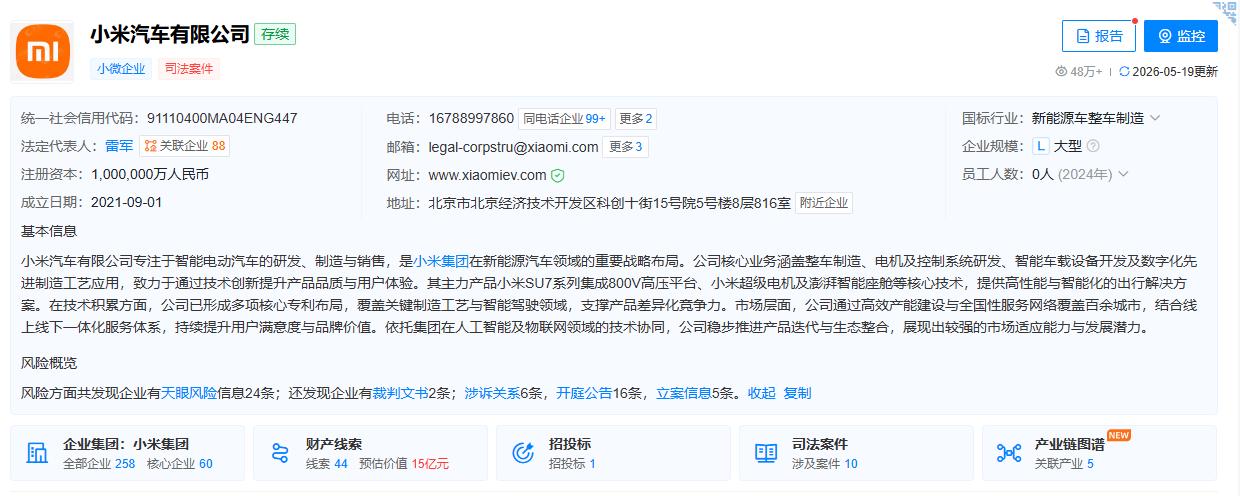
Task: Expand 国标行业 industry dropdown arrow
Action: click(1155, 118)
